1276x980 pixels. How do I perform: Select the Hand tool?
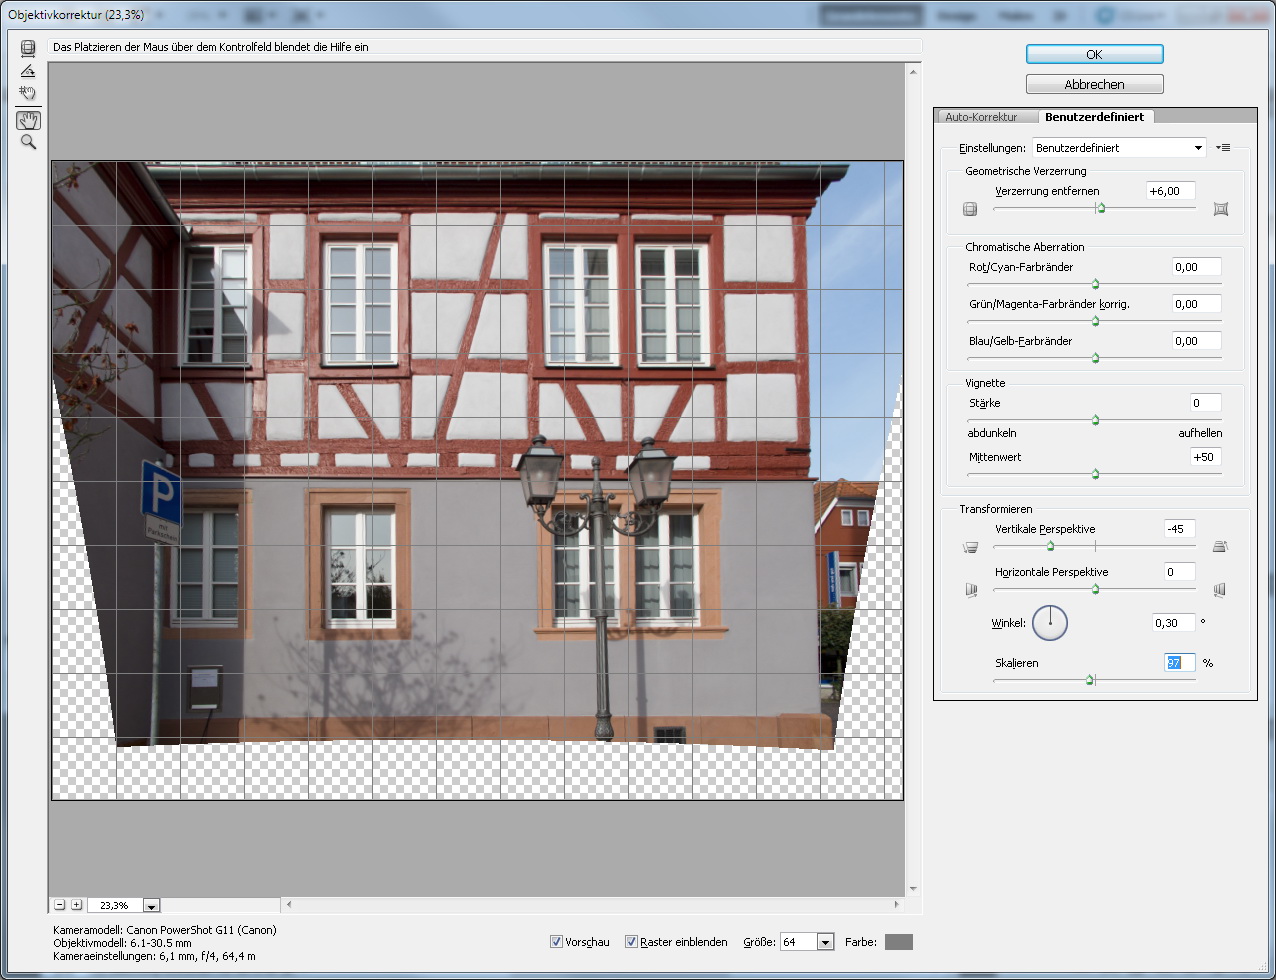coord(28,120)
